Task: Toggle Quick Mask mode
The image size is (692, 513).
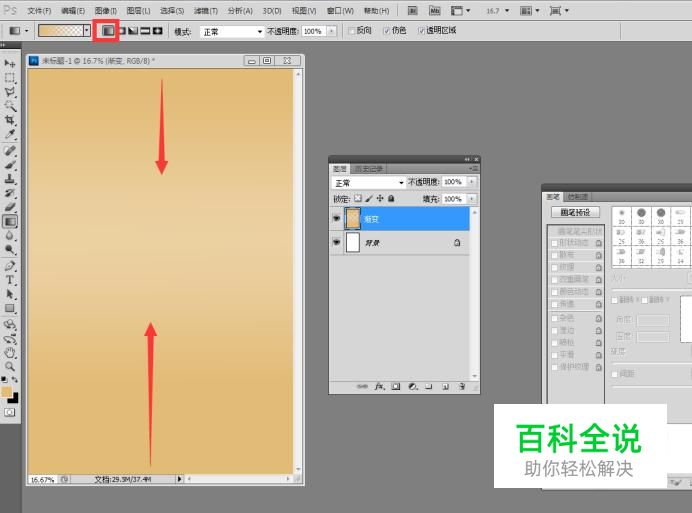Action: [9, 412]
